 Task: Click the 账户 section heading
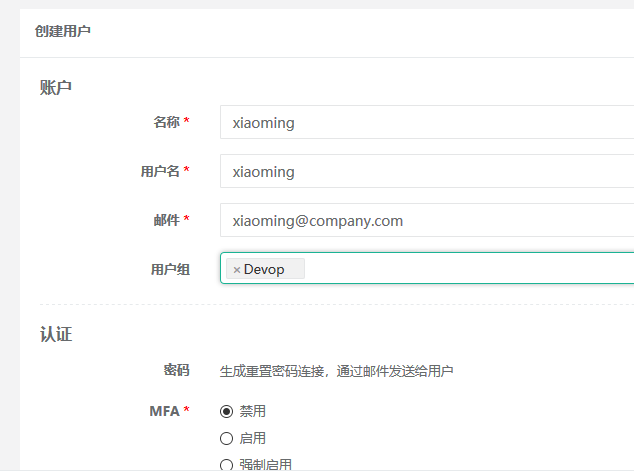click(56, 87)
